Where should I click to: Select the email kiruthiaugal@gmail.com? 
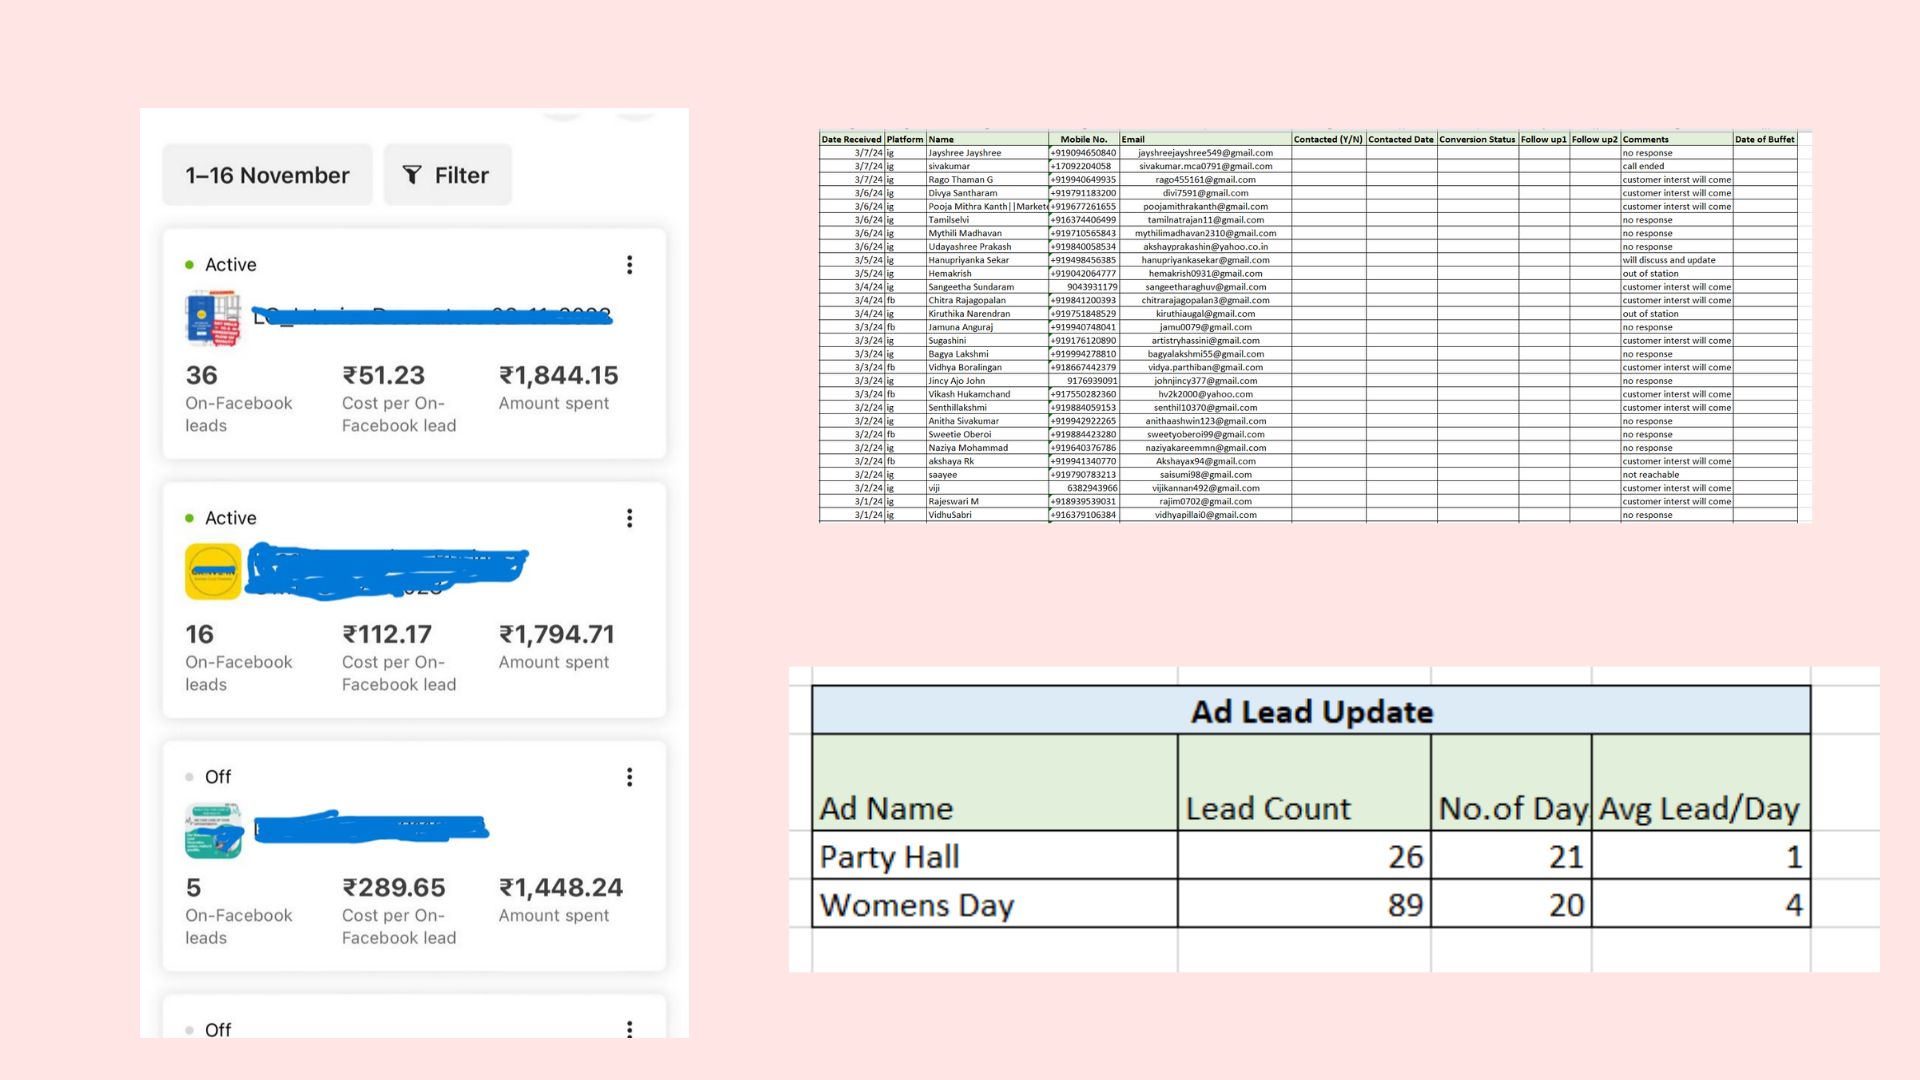[x=1205, y=314]
